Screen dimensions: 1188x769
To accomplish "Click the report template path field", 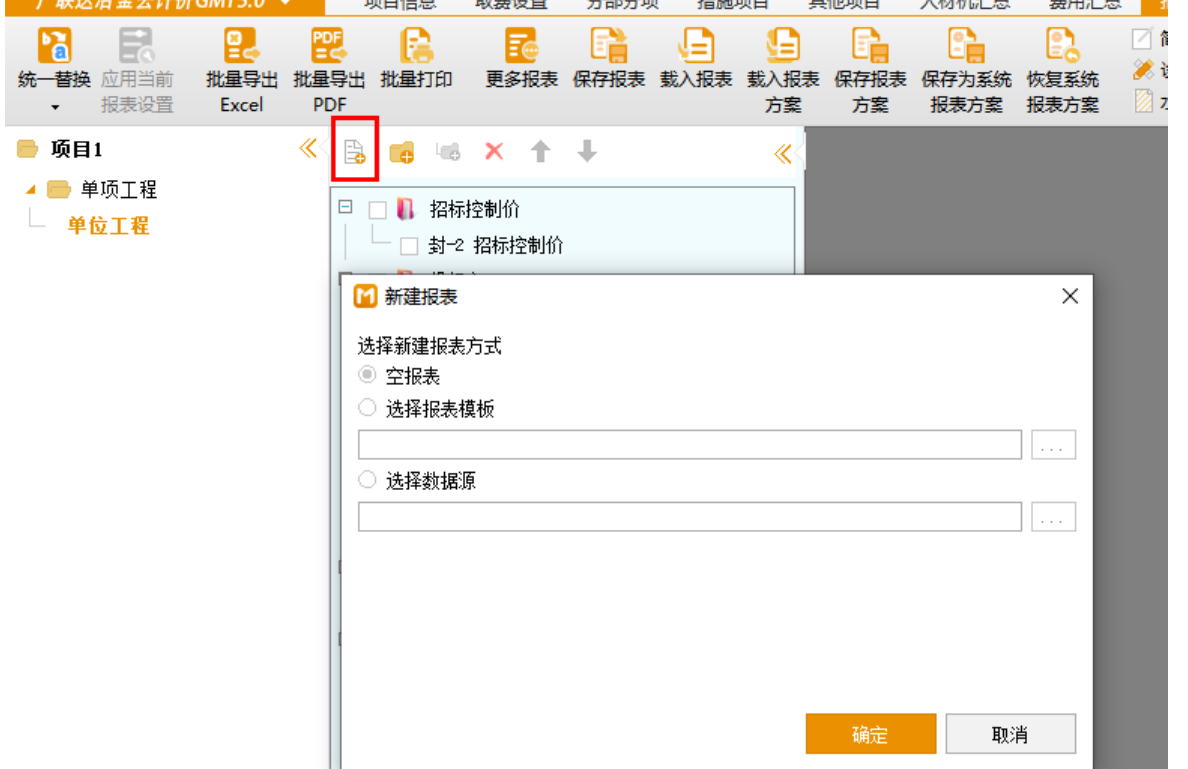I will 689,445.
